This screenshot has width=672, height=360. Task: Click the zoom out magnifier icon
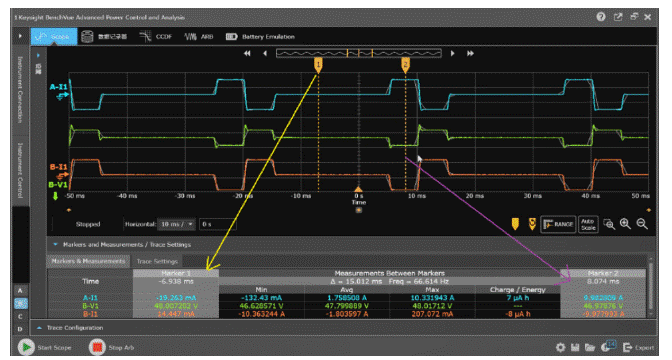[x=642, y=224]
